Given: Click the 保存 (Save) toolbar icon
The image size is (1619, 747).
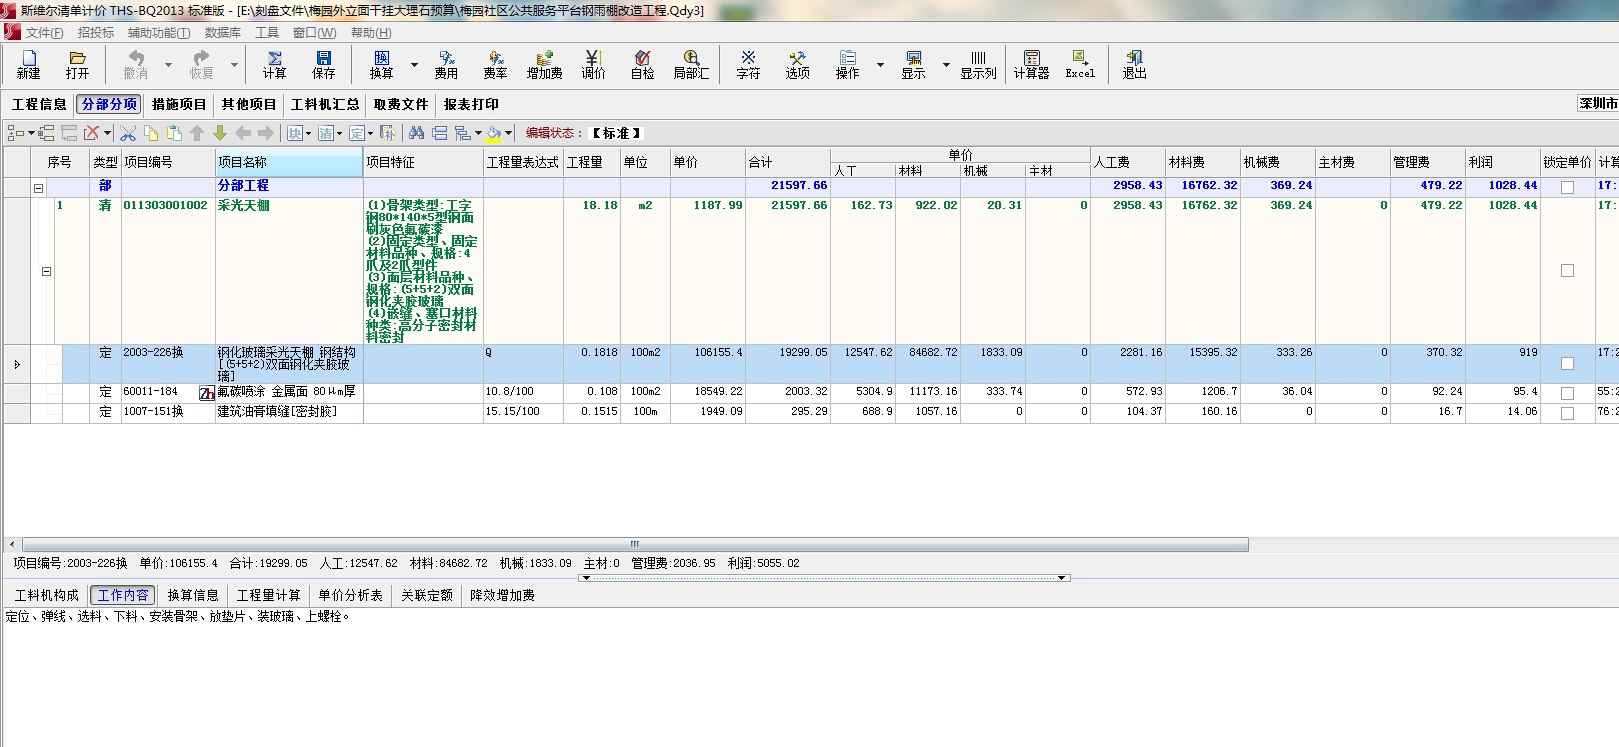Looking at the screenshot, I should pos(323,65).
